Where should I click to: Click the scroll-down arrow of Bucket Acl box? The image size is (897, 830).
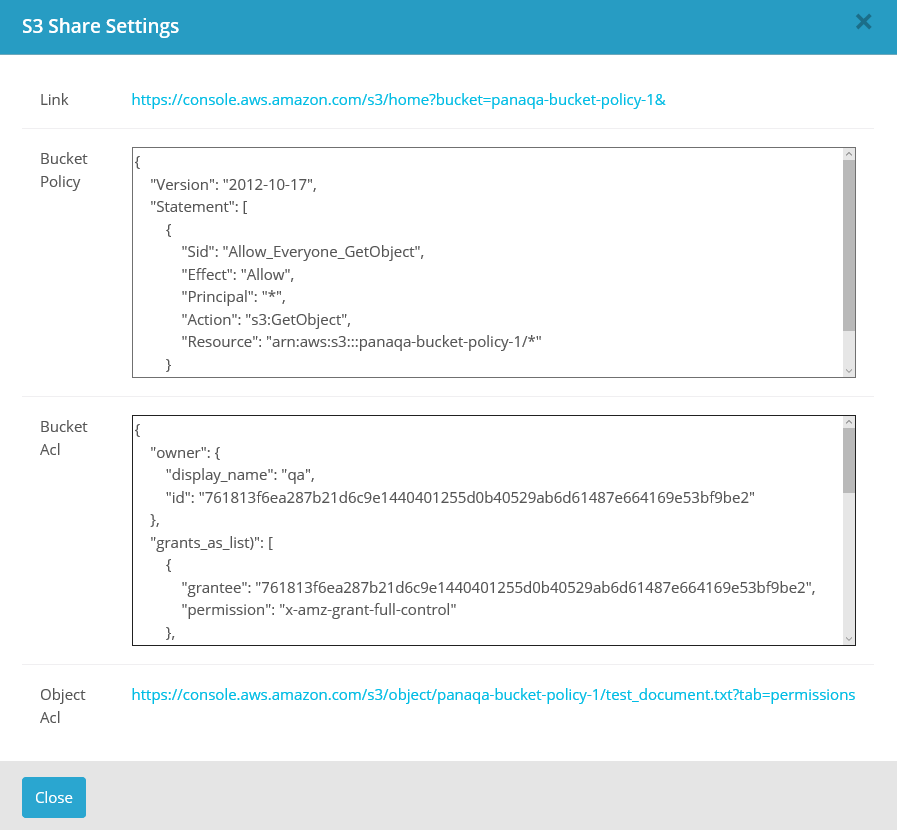click(848, 637)
